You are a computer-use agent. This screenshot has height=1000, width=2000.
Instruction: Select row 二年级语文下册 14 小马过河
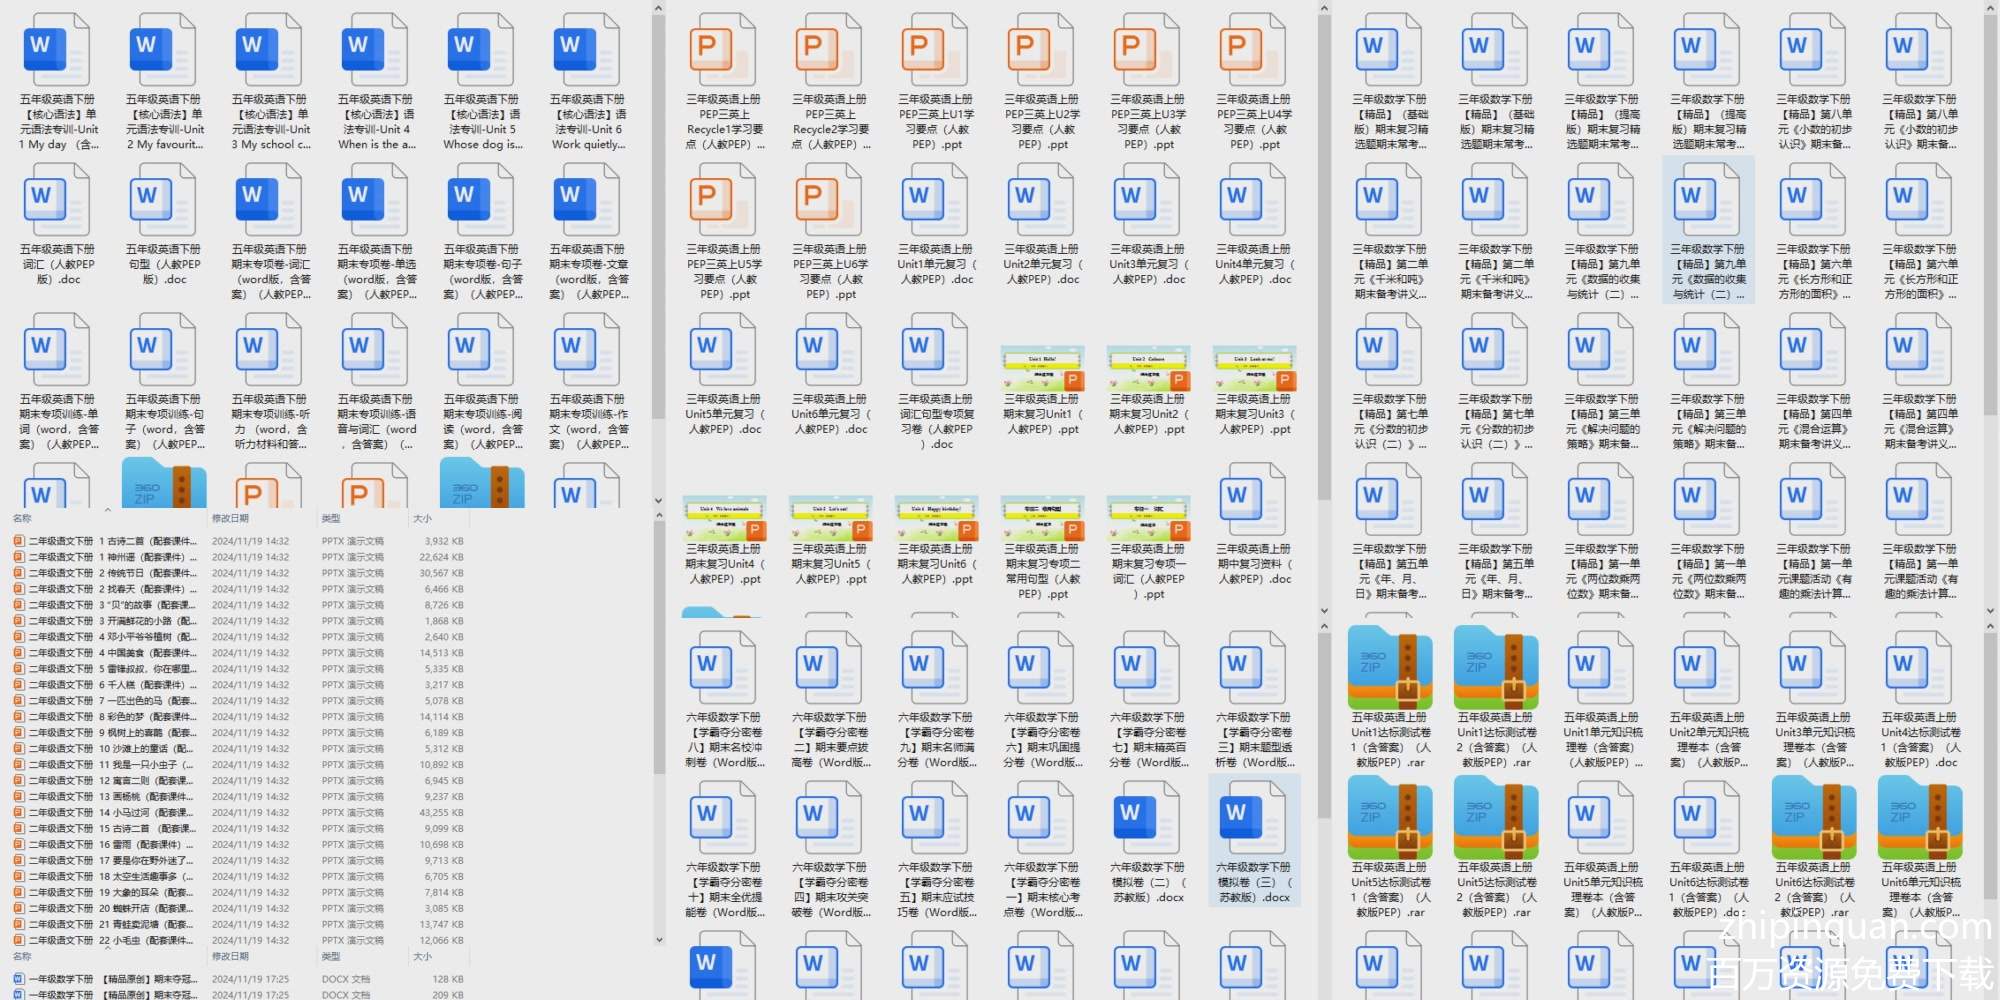pyautogui.click(x=240, y=813)
